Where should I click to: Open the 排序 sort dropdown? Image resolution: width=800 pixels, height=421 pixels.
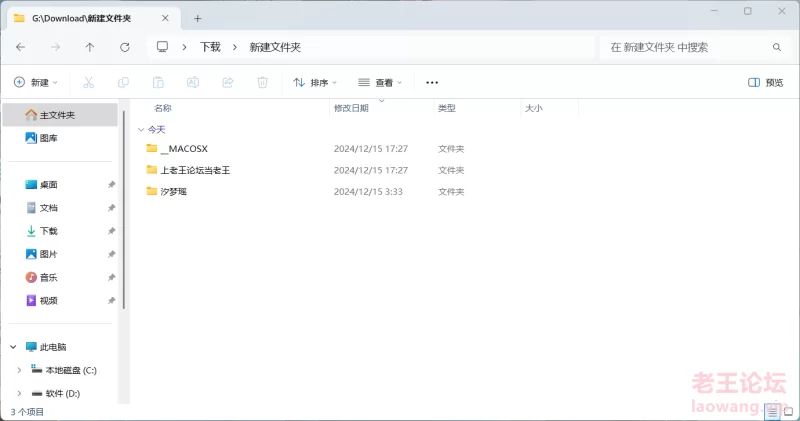(x=315, y=83)
